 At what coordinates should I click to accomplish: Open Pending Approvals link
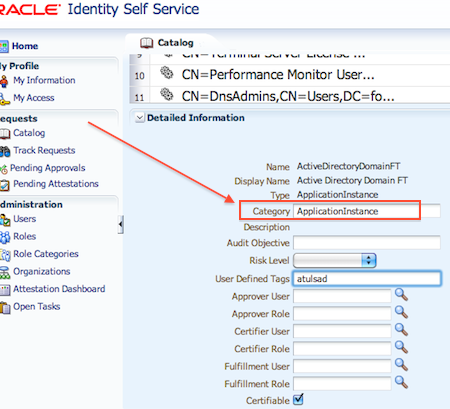(48, 168)
